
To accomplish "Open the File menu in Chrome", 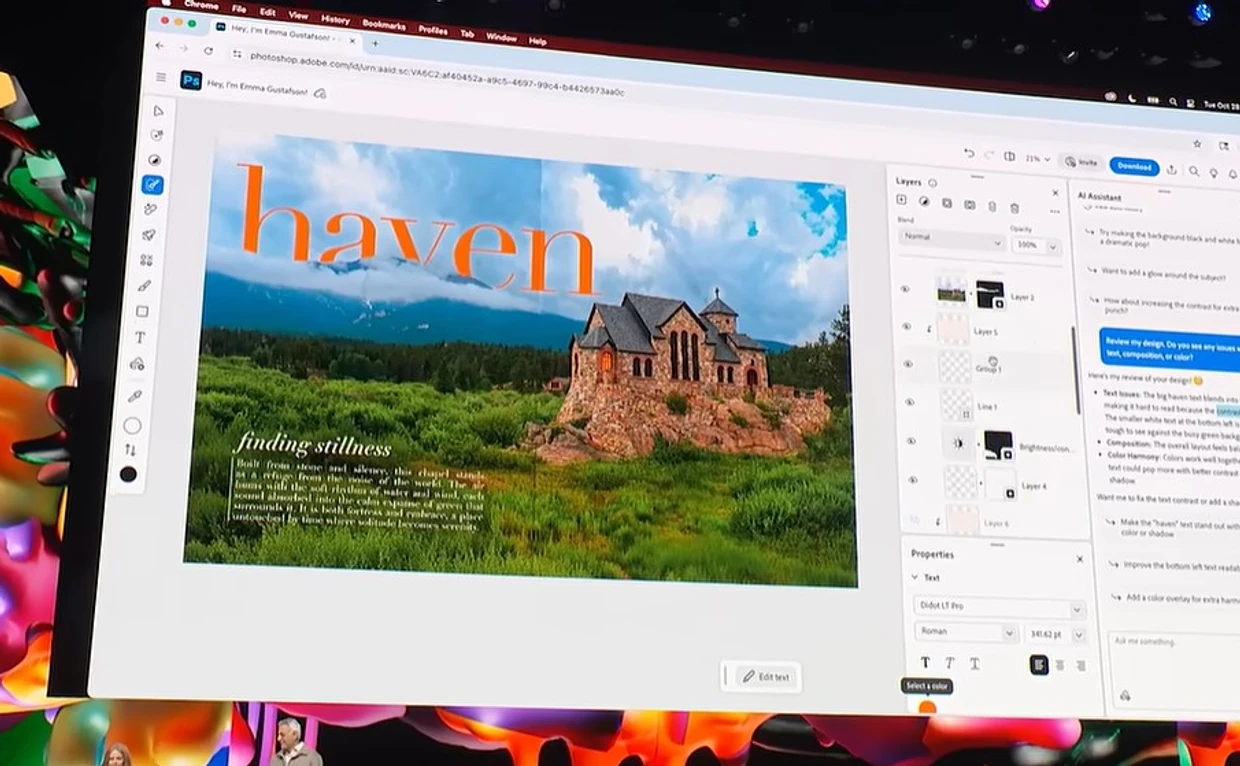I will (x=239, y=9).
